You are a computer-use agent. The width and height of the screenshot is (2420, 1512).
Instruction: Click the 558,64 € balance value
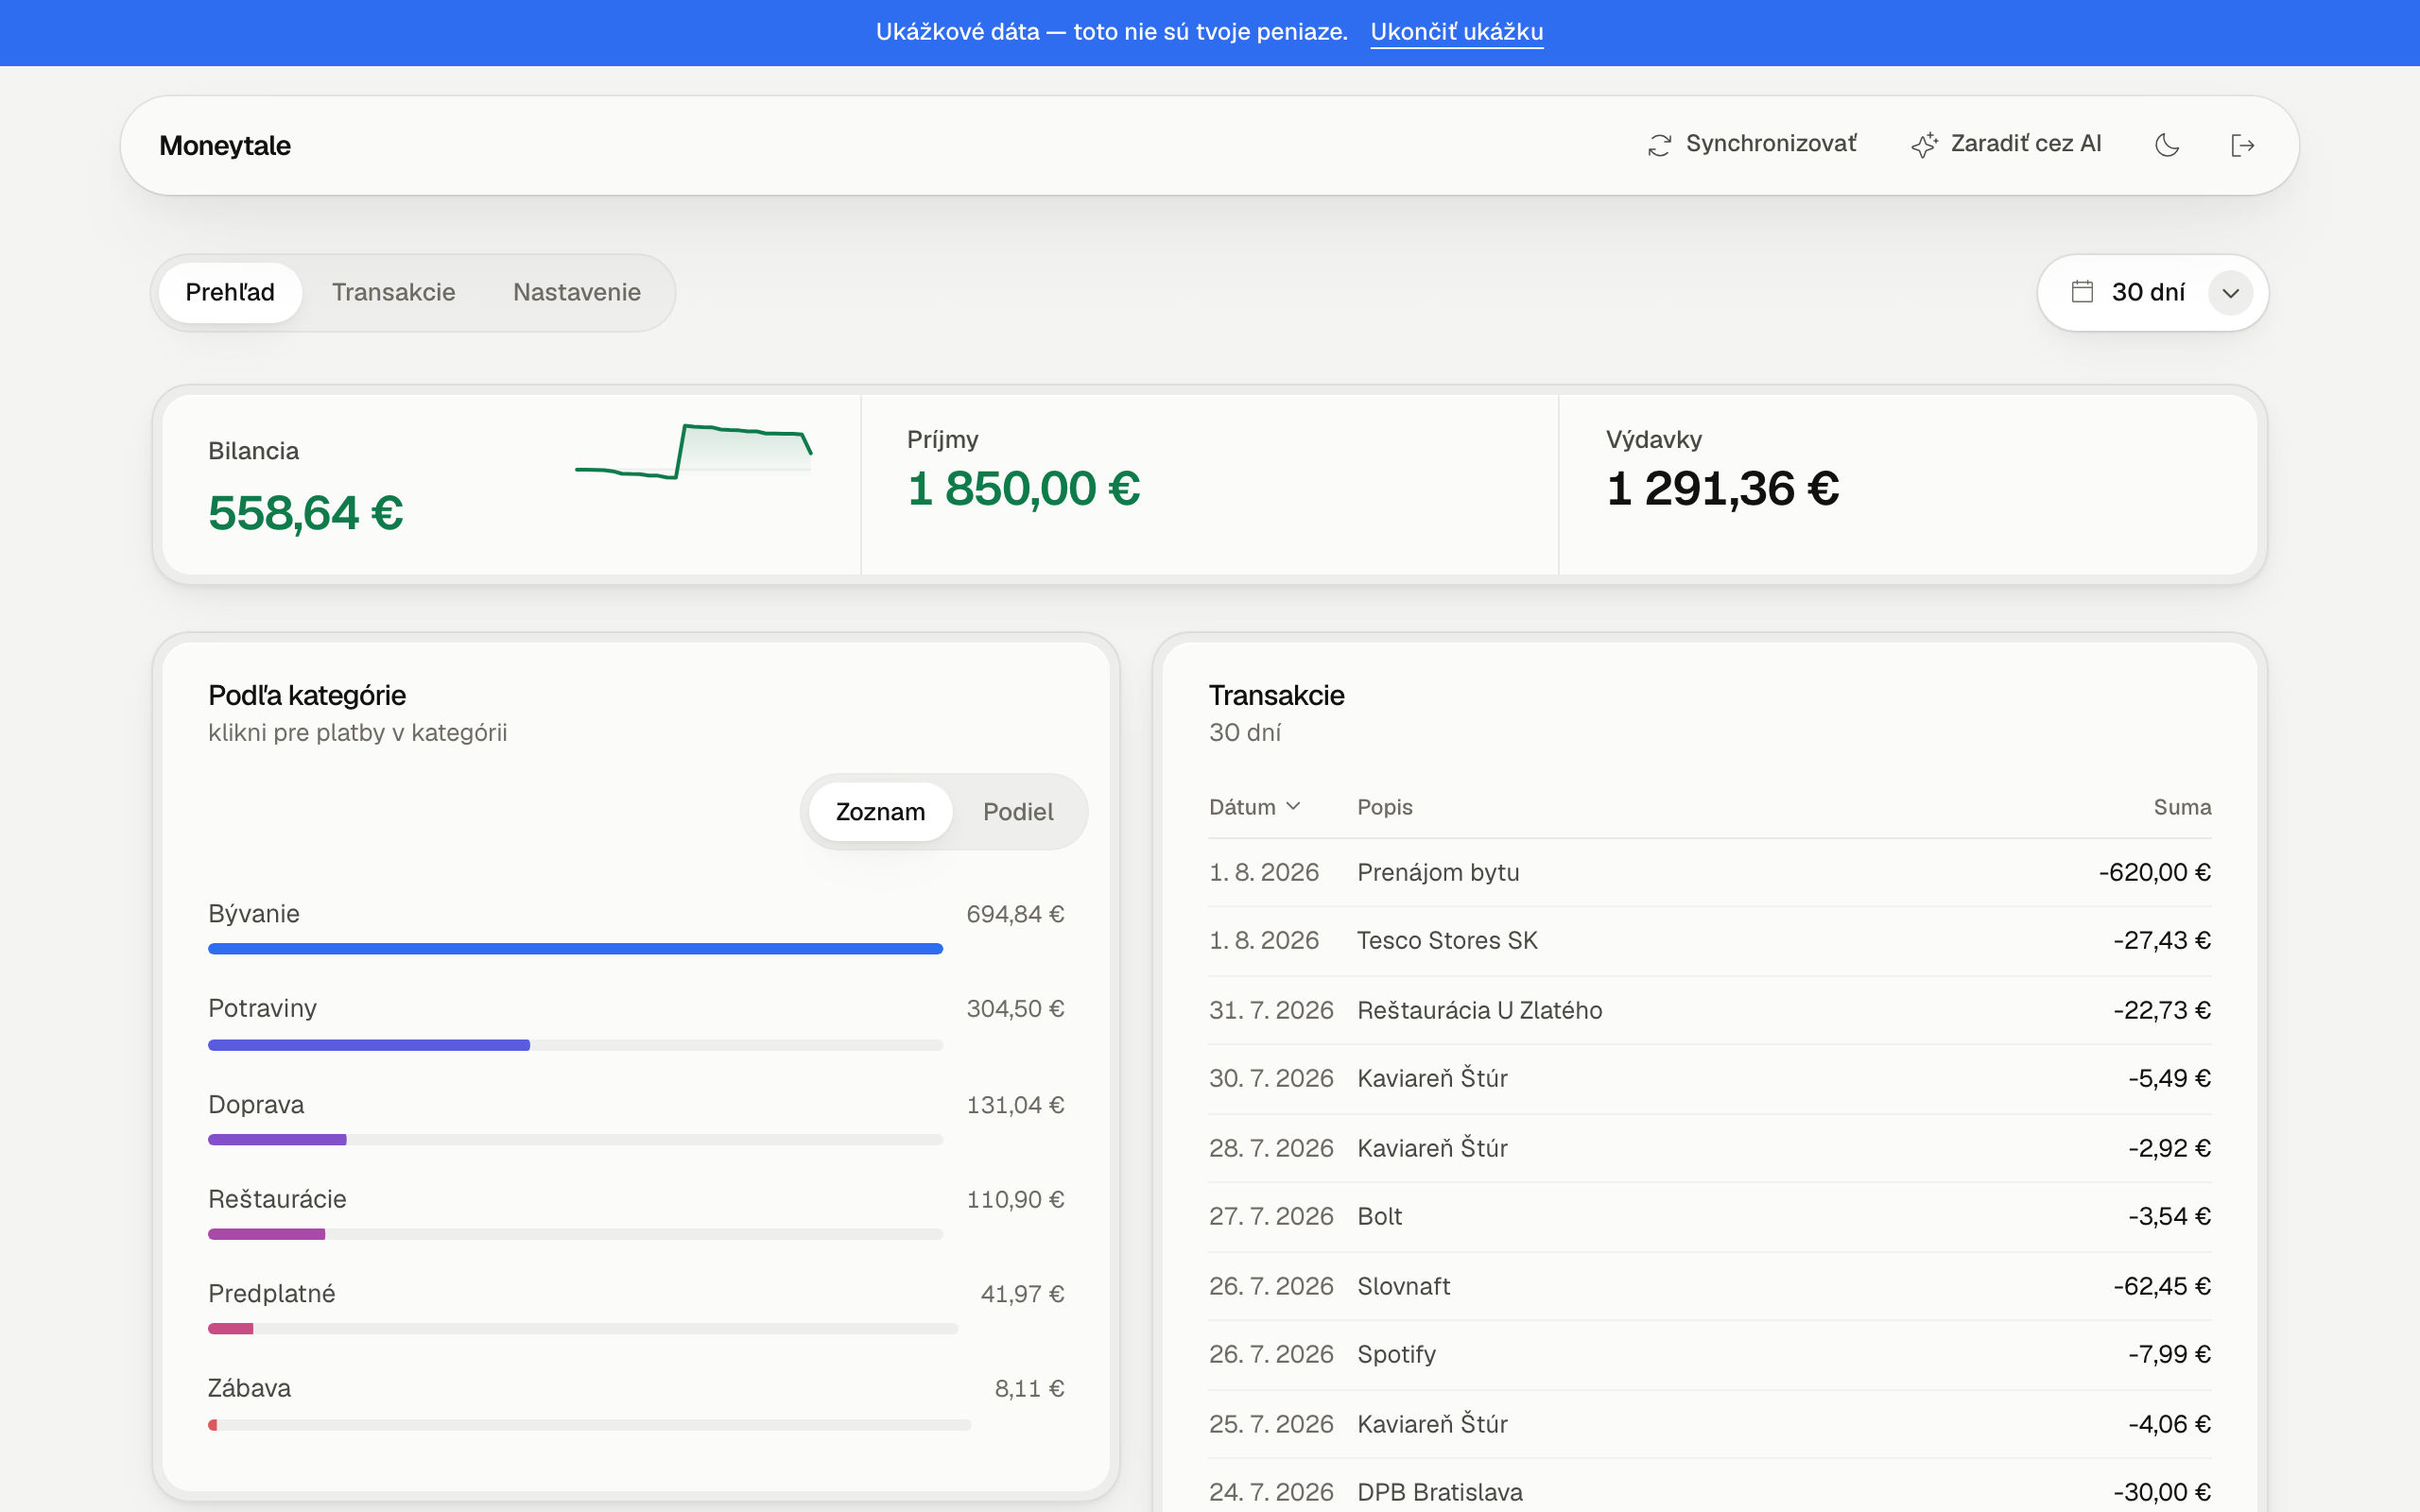(306, 513)
